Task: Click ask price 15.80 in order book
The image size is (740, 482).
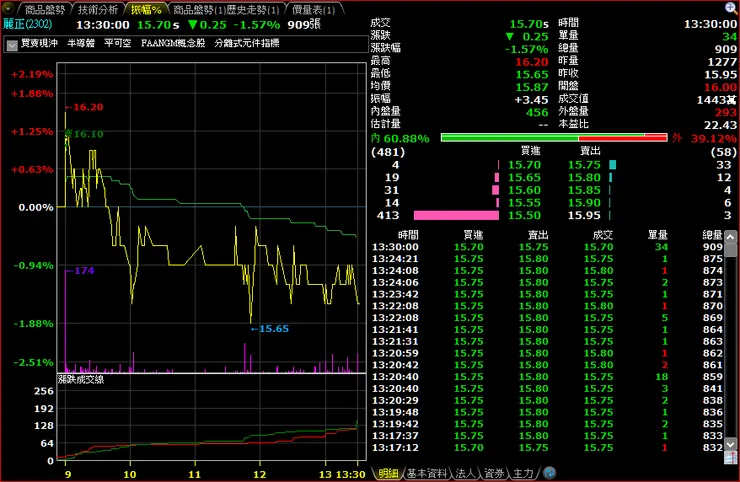Action: pos(584,178)
